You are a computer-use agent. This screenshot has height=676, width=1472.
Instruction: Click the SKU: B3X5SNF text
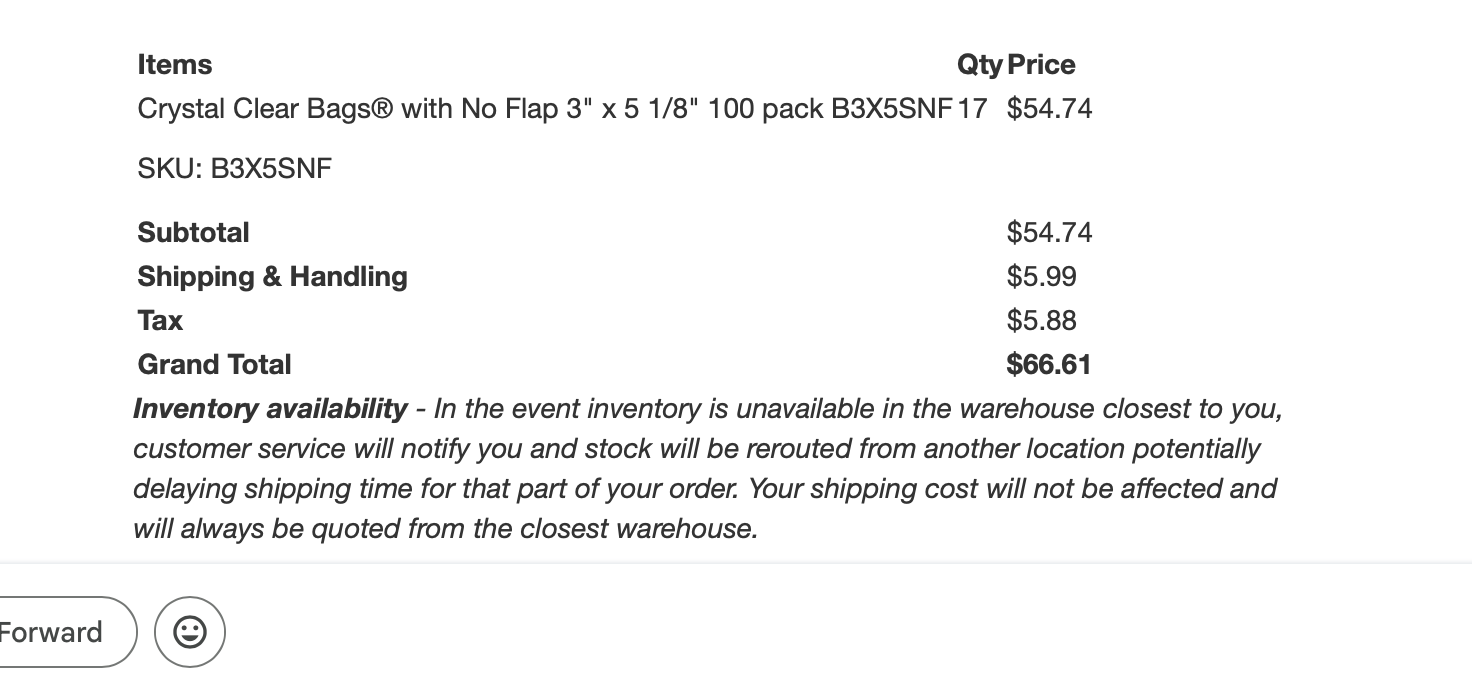[235, 168]
